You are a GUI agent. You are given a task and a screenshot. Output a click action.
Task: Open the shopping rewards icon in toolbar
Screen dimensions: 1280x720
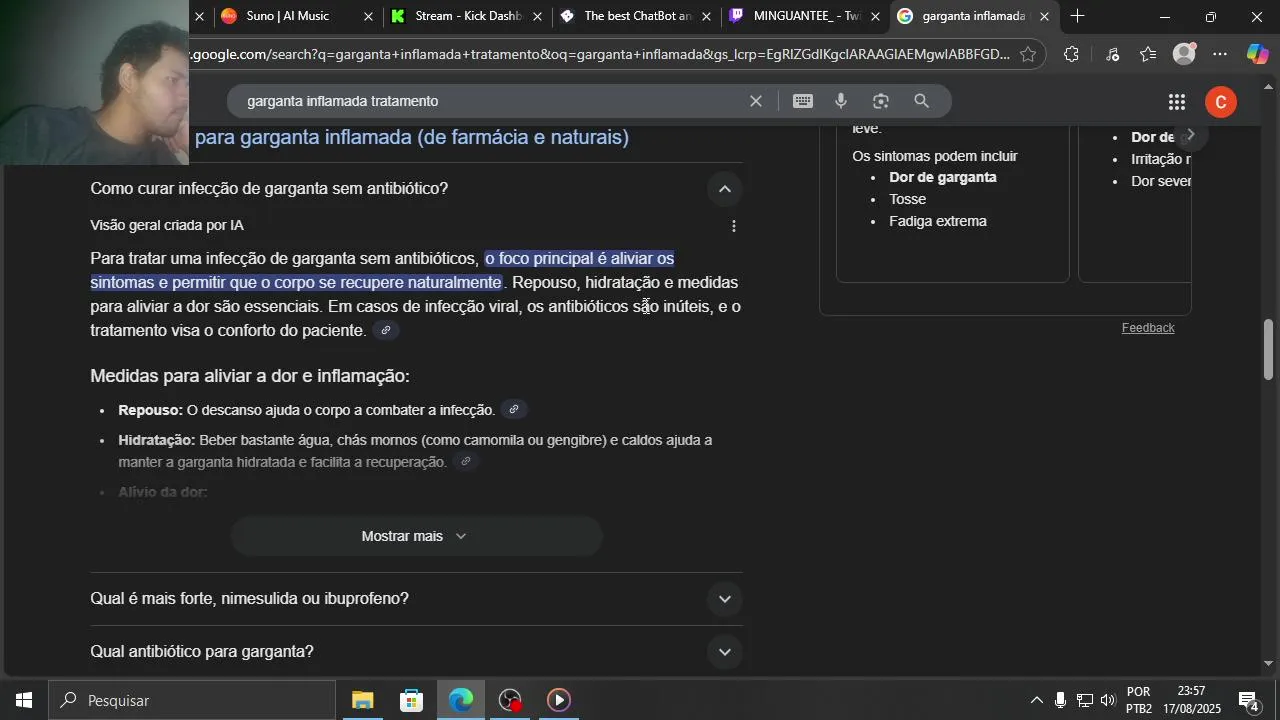[1112, 55]
